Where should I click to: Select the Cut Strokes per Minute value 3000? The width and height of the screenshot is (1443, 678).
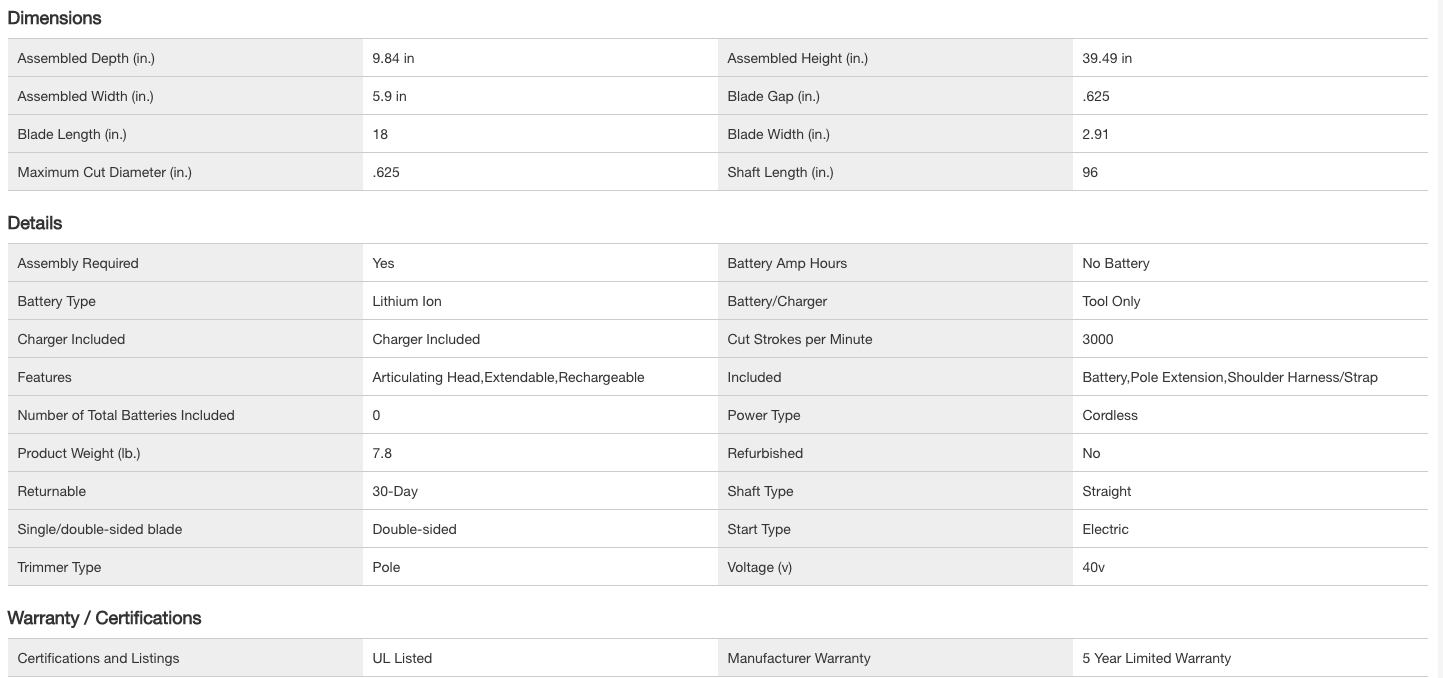[x=1097, y=339]
